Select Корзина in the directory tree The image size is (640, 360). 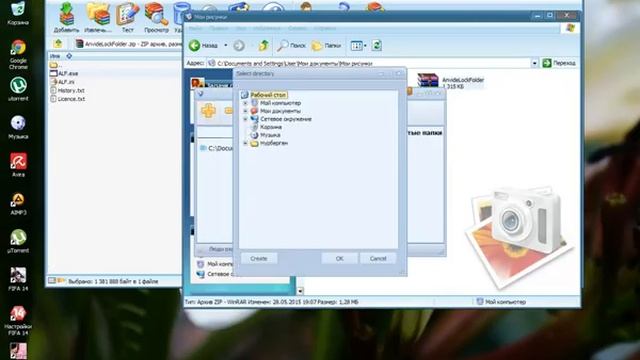pyautogui.click(x=271, y=127)
